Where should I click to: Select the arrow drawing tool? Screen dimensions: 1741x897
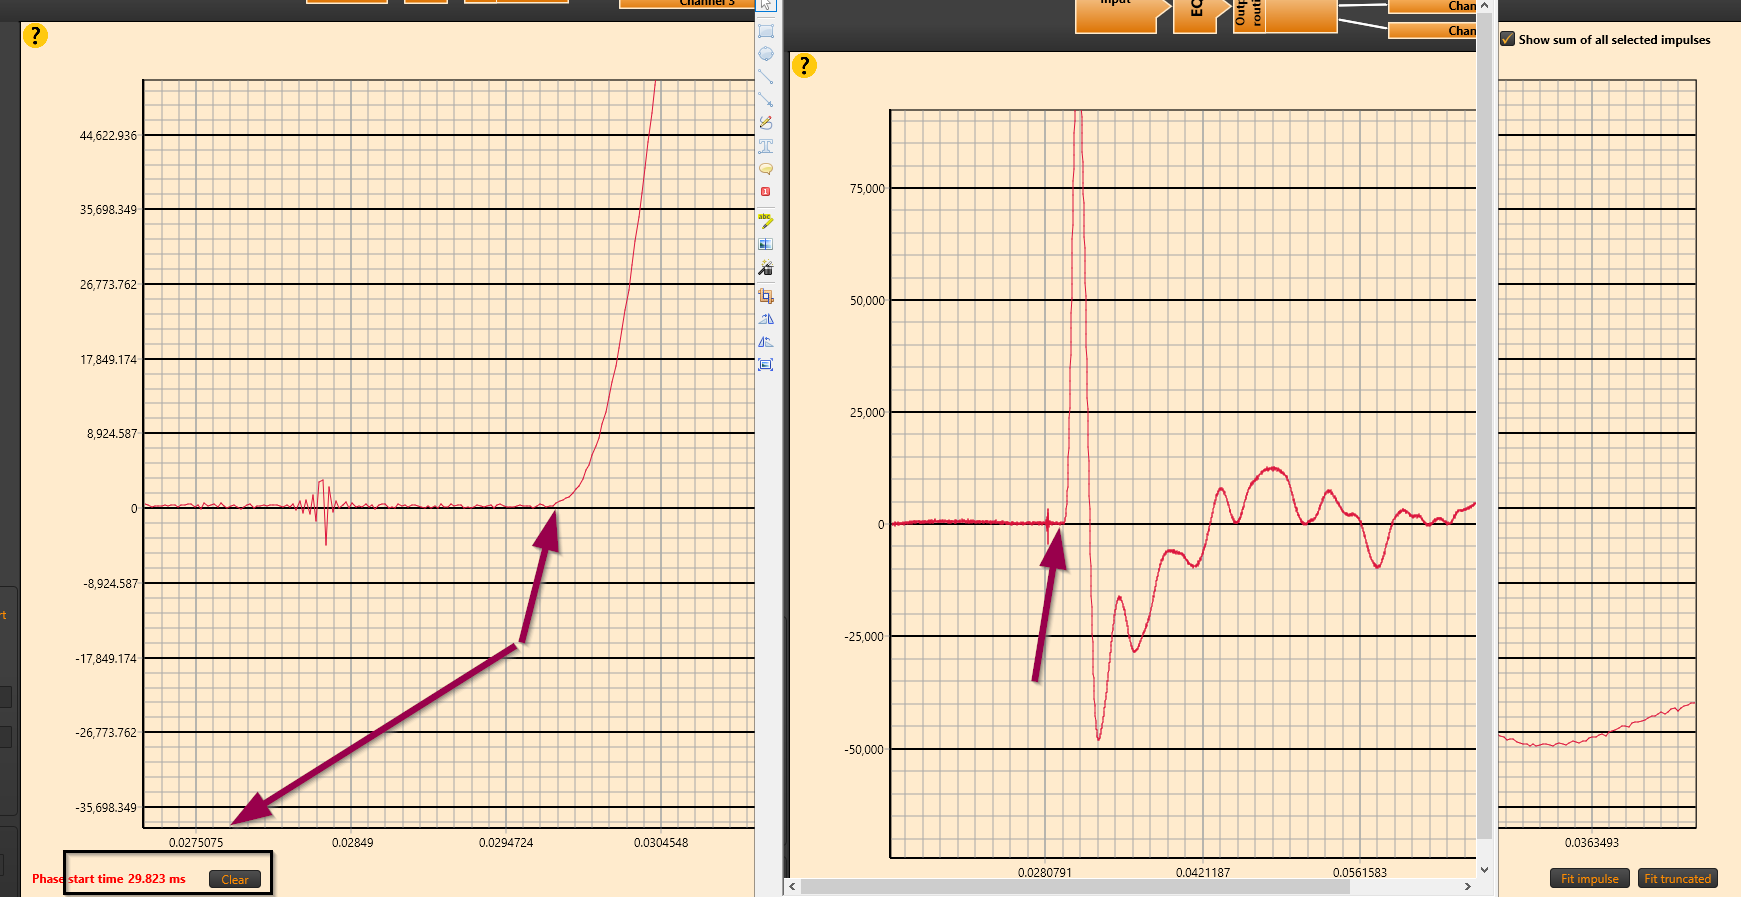[766, 100]
